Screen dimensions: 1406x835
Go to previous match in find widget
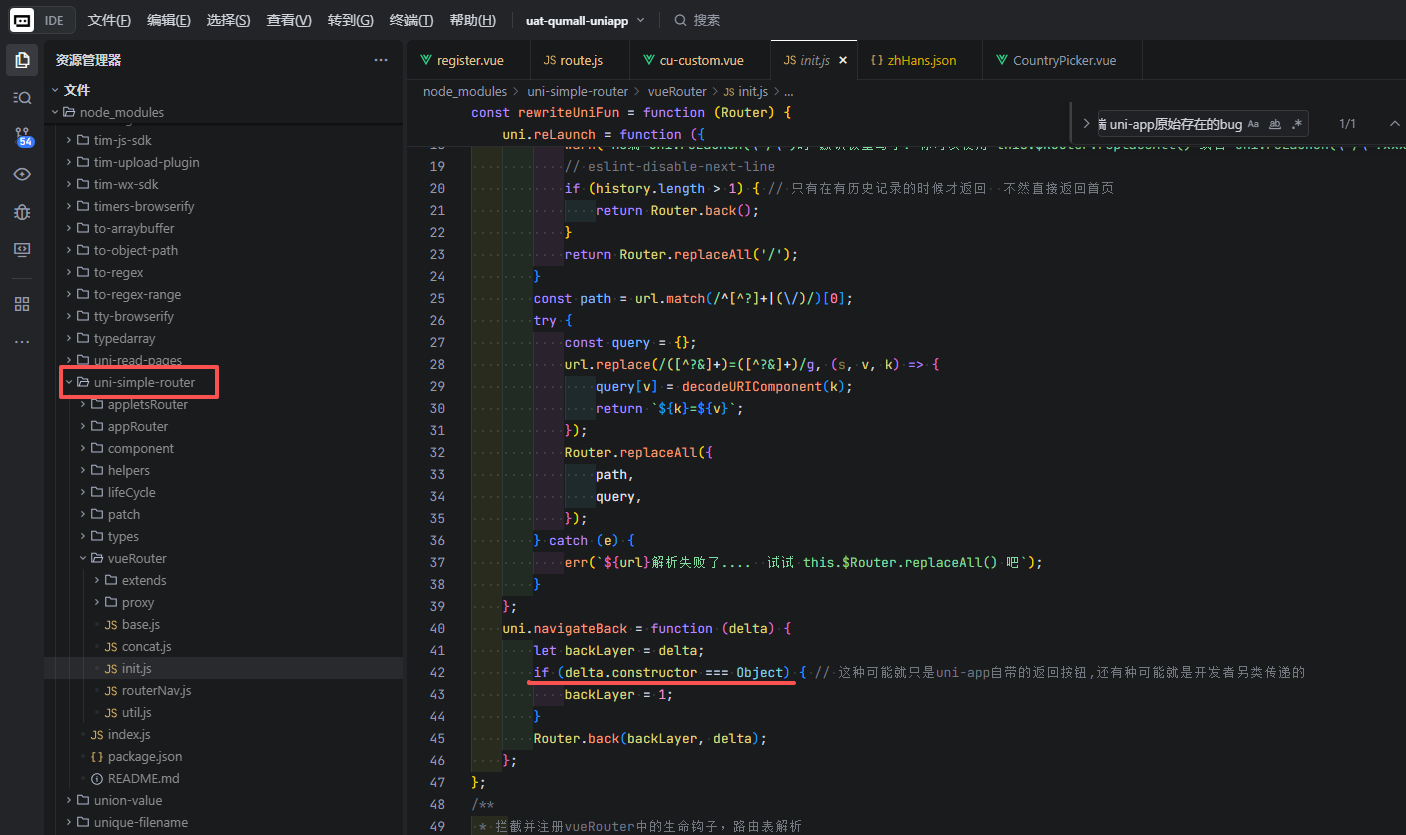pyautogui.click(x=1394, y=124)
